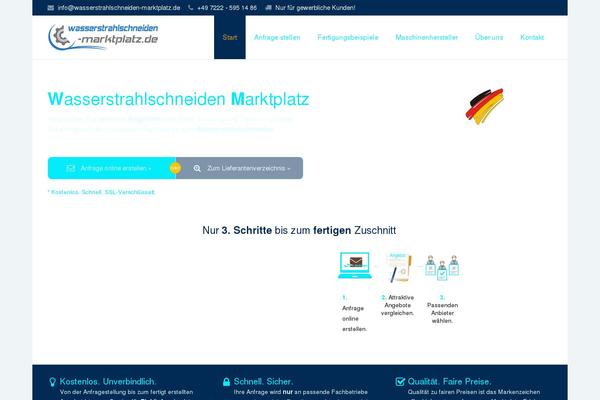
Task: Click the phone icon in the top bar
Action: tap(190, 8)
